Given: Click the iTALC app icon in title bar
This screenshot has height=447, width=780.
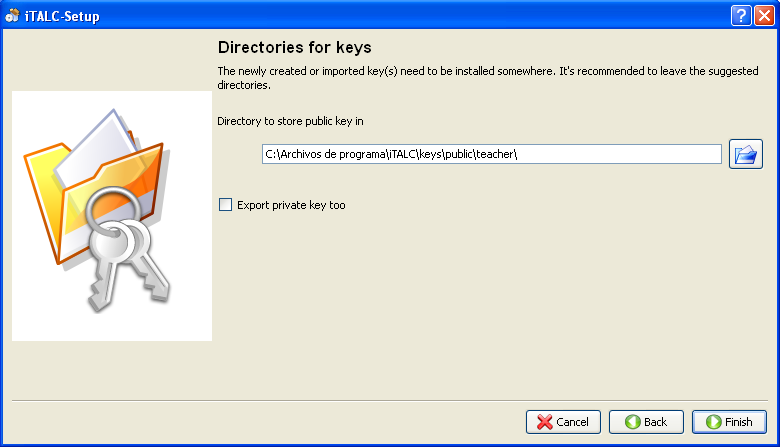Looking at the screenshot, I should [x=12, y=15].
